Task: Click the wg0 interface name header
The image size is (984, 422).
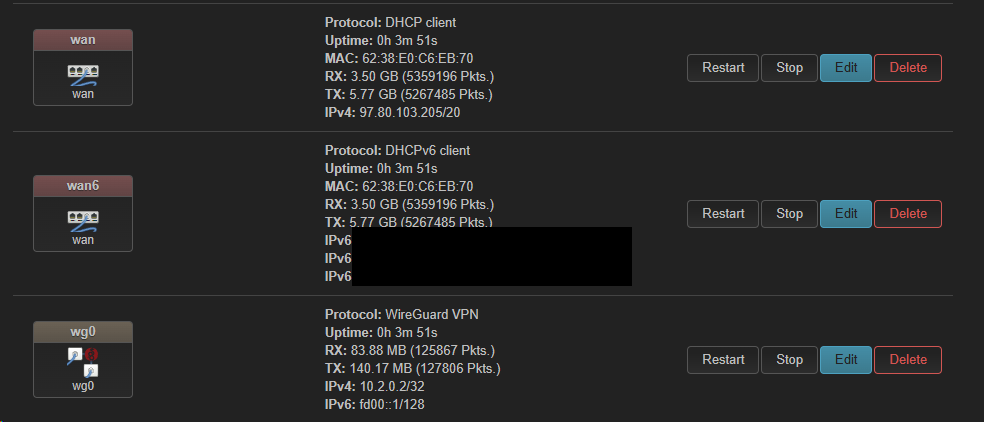Action: click(x=83, y=331)
